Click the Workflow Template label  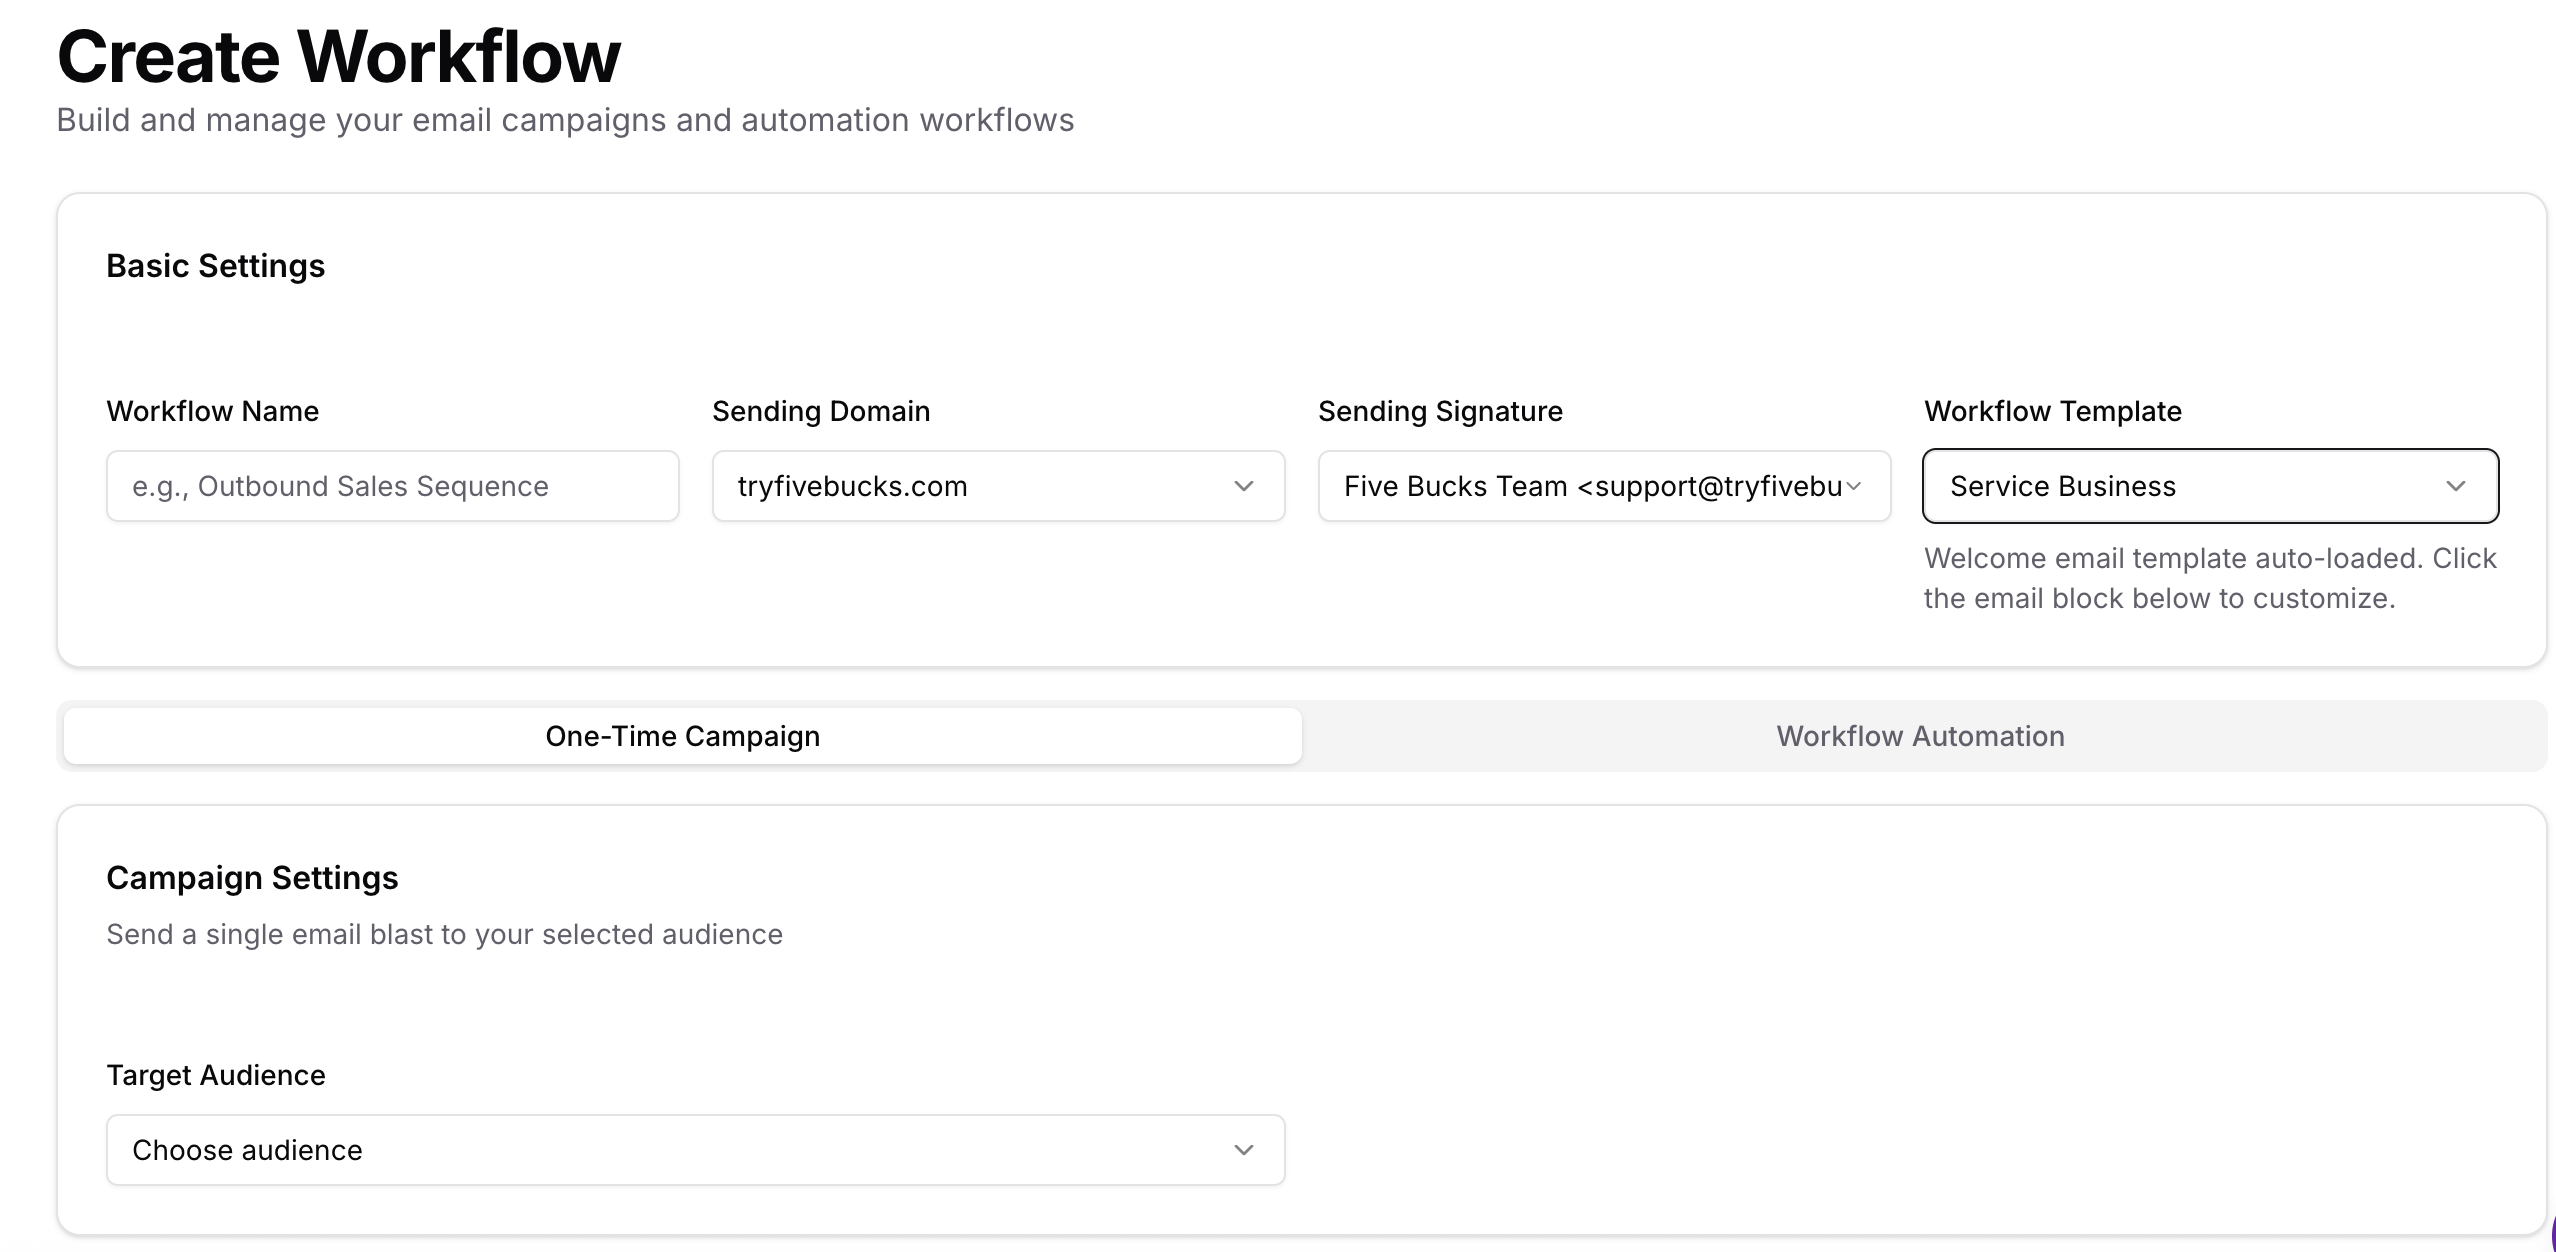(x=2052, y=411)
